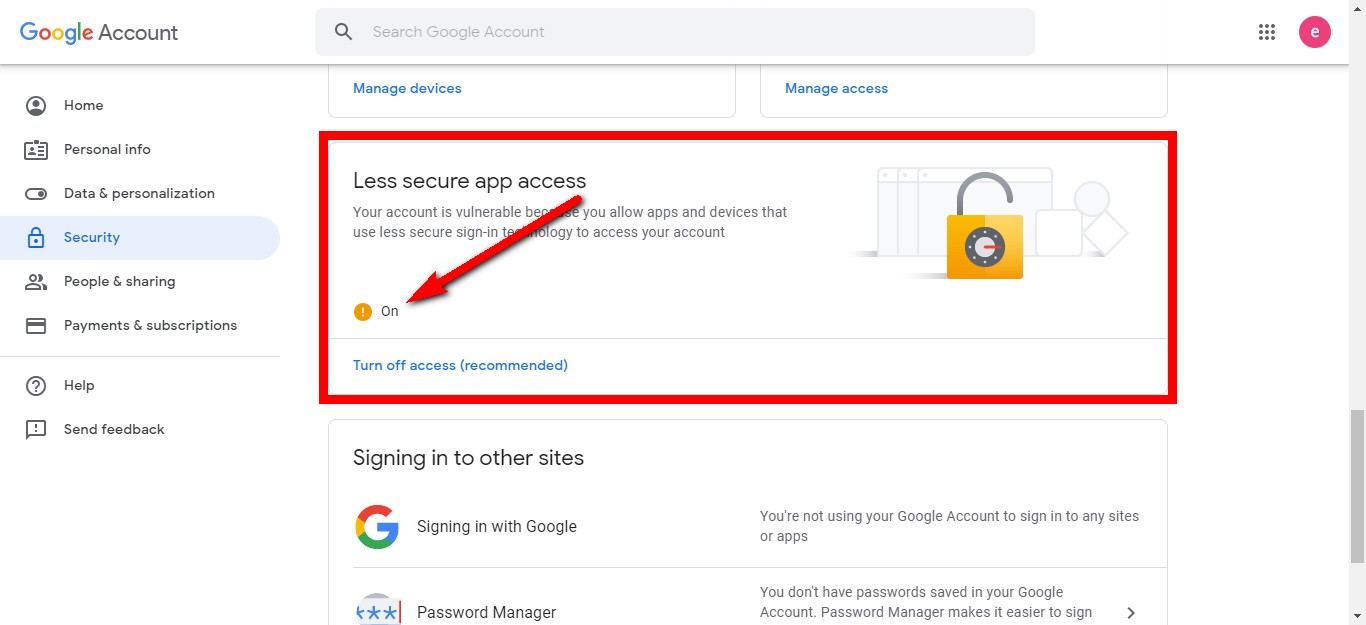Open the Manage access link
1366x625 pixels.
click(836, 88)
